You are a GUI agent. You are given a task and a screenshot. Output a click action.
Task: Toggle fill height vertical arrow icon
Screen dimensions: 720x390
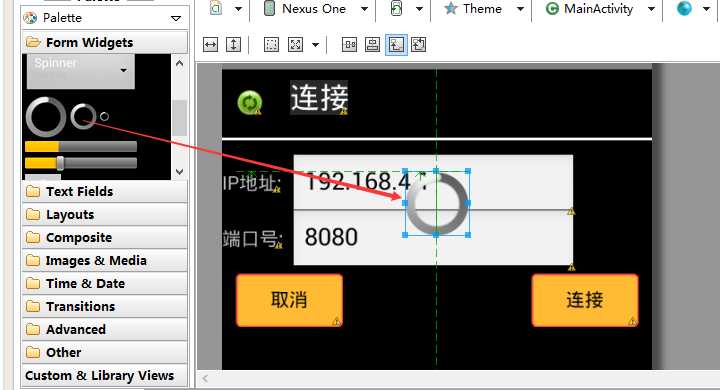pyautogui.click(x=233, y=45)
